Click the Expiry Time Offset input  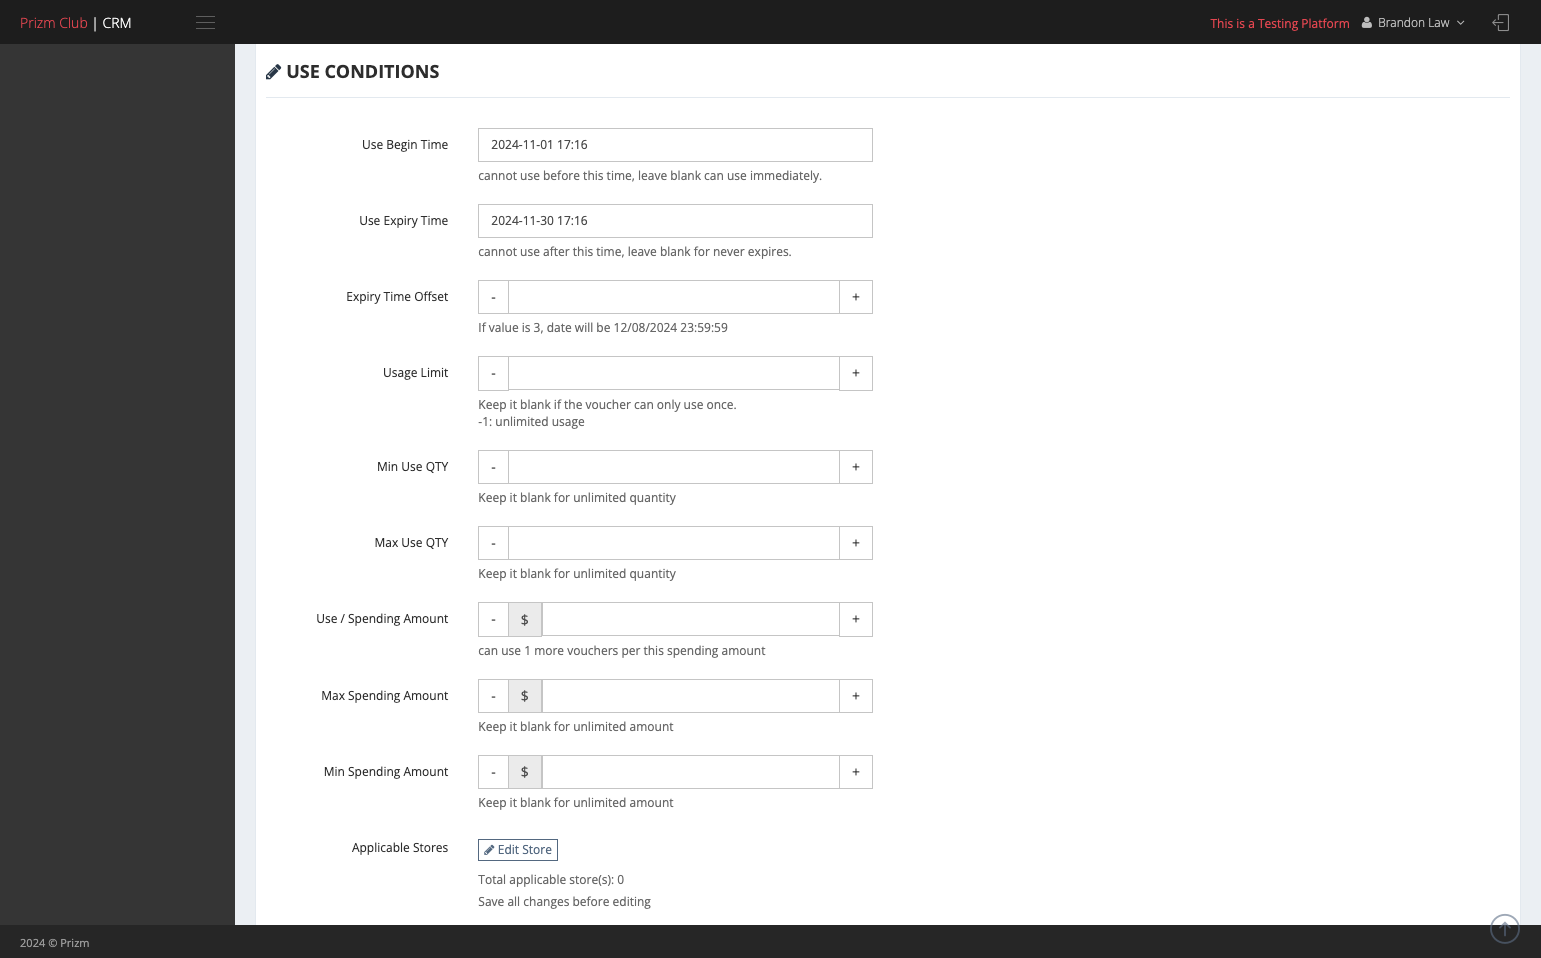pyautogui.click(x=674, y=297)
